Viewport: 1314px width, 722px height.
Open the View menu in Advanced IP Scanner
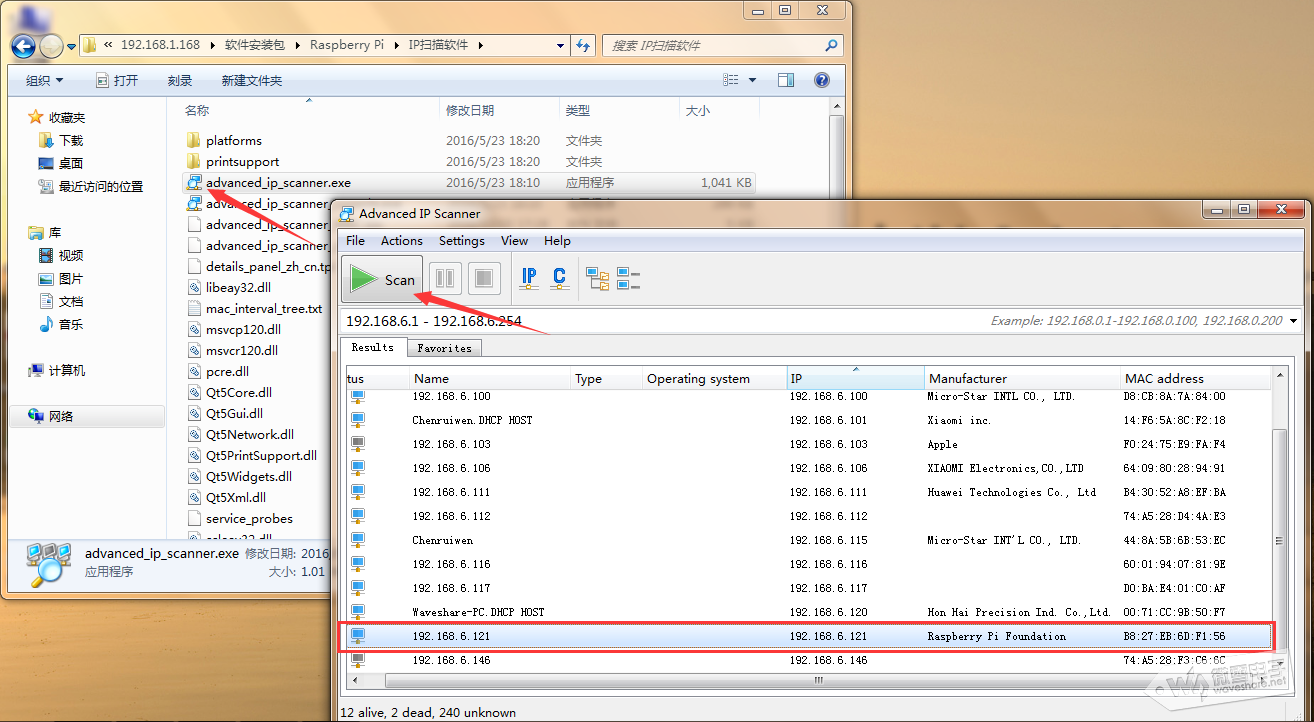pyautogui.click(x=515, y=240)
